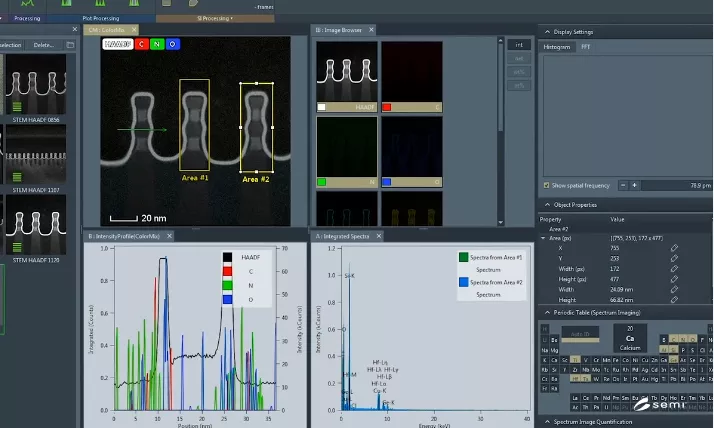Switch to the Histogram tab

coord(556,47)
